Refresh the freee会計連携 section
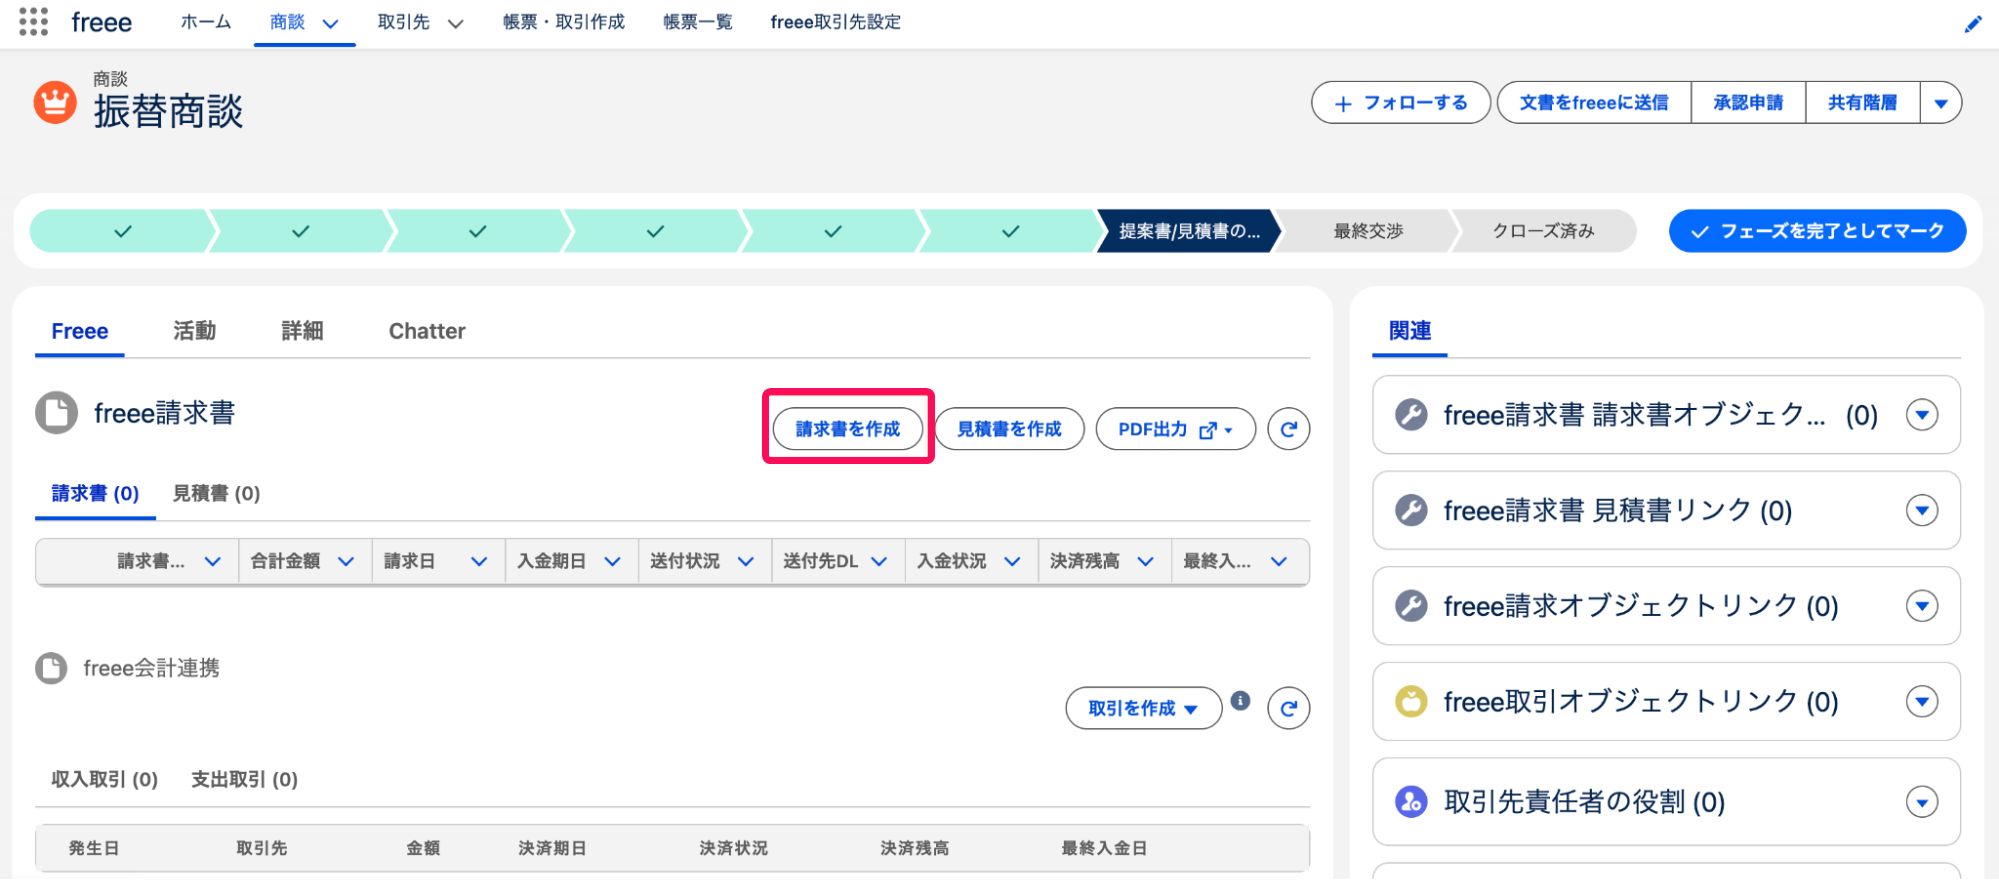 click(1288, 708)
